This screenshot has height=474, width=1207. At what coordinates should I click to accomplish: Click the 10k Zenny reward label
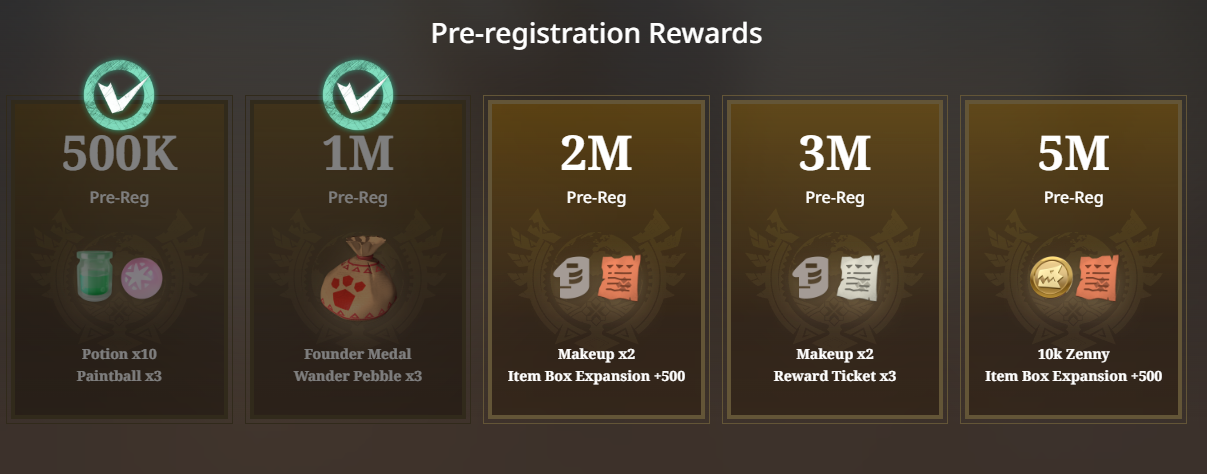click(1073, 354)
